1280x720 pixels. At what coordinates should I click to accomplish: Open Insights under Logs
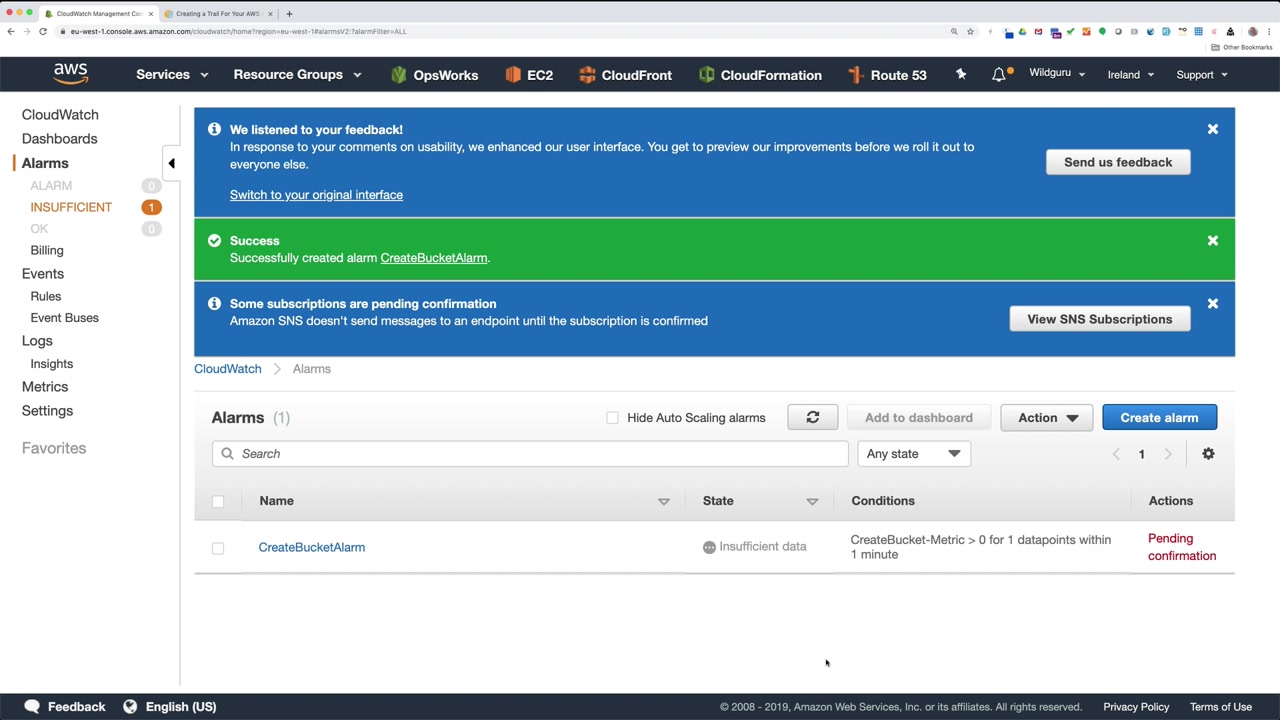(x=52, y=364)
